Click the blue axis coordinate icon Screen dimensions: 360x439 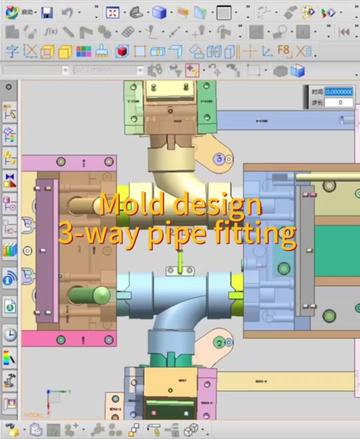[x=267, y=51]
